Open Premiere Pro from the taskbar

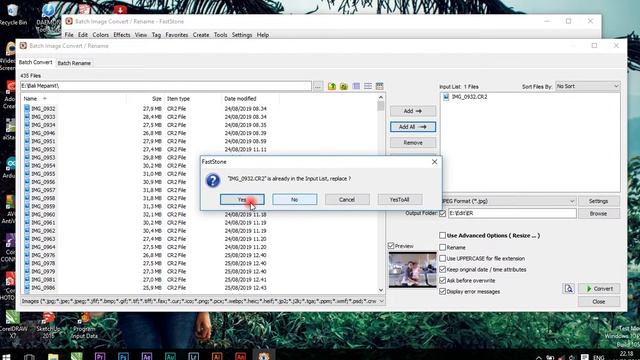(100, 356)
